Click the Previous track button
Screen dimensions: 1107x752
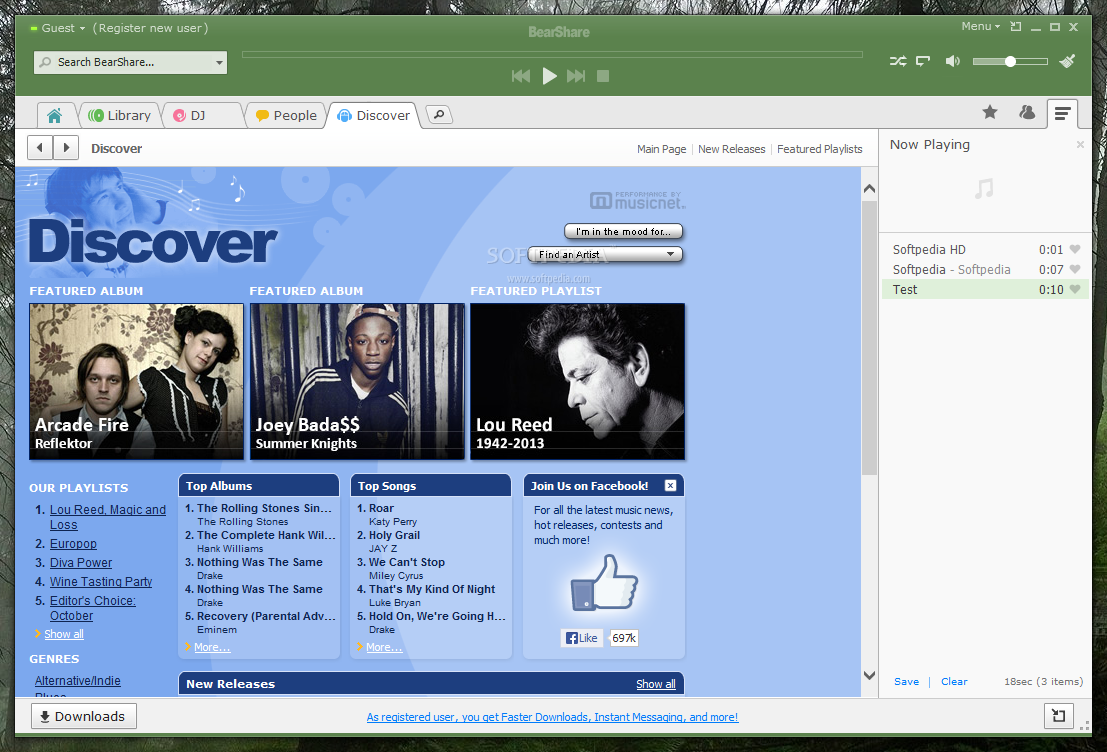521,76
